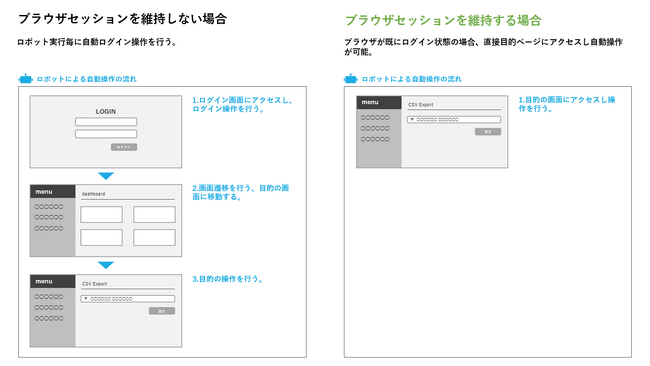Click the top menu row in right-side mockup sidebar
This screenshot has height=366, width=650.
click(375, 117)
